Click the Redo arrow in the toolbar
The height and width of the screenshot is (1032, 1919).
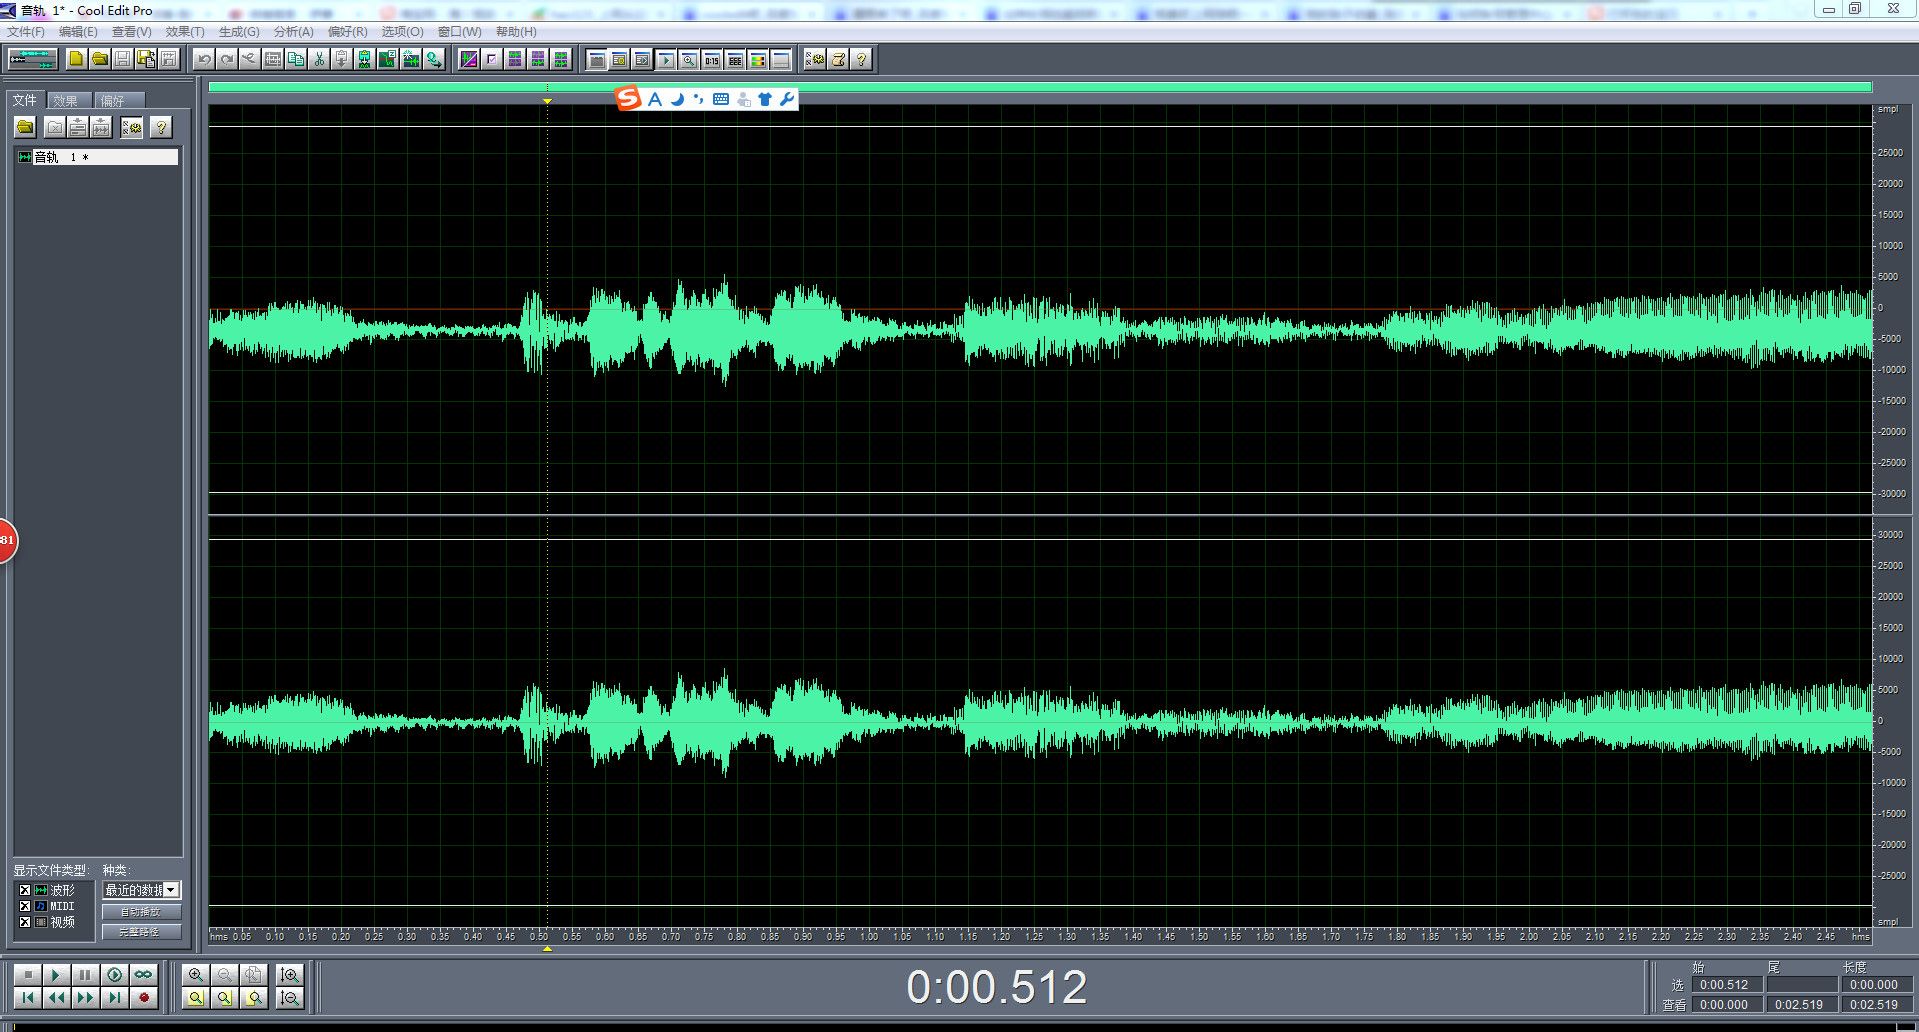point(227,59)
